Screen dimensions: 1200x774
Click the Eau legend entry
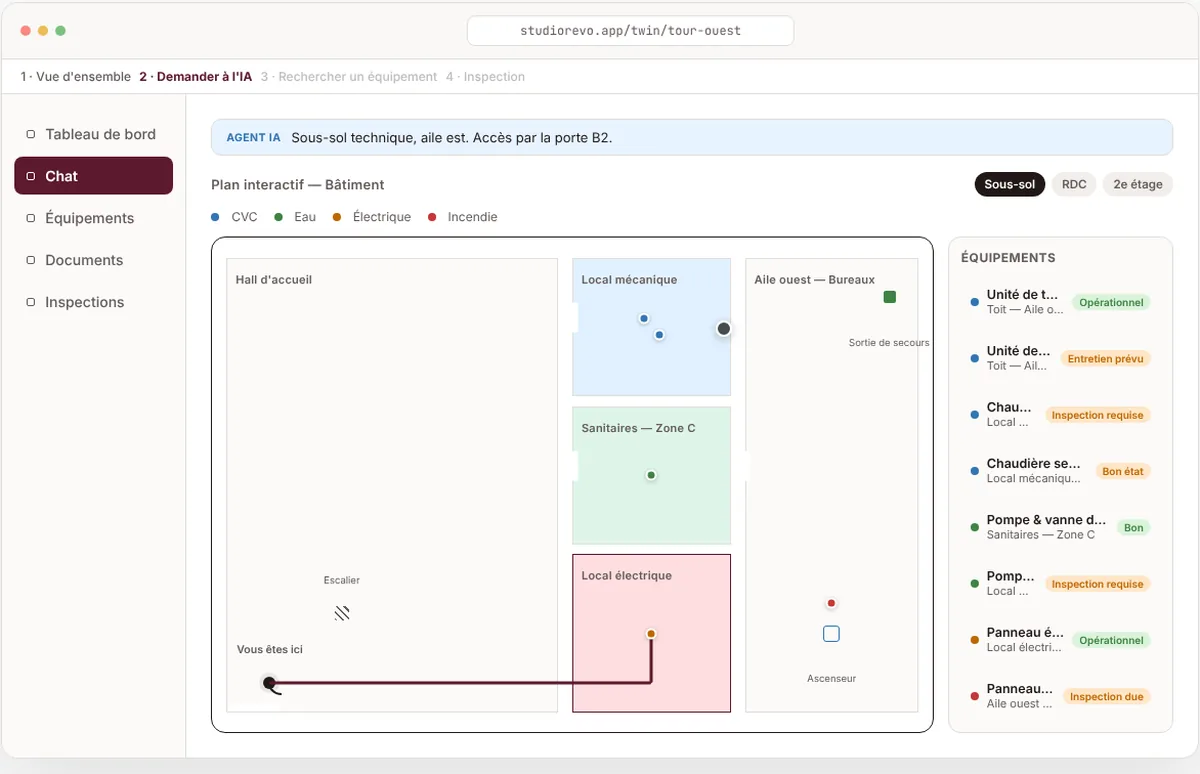coord(295,217)
